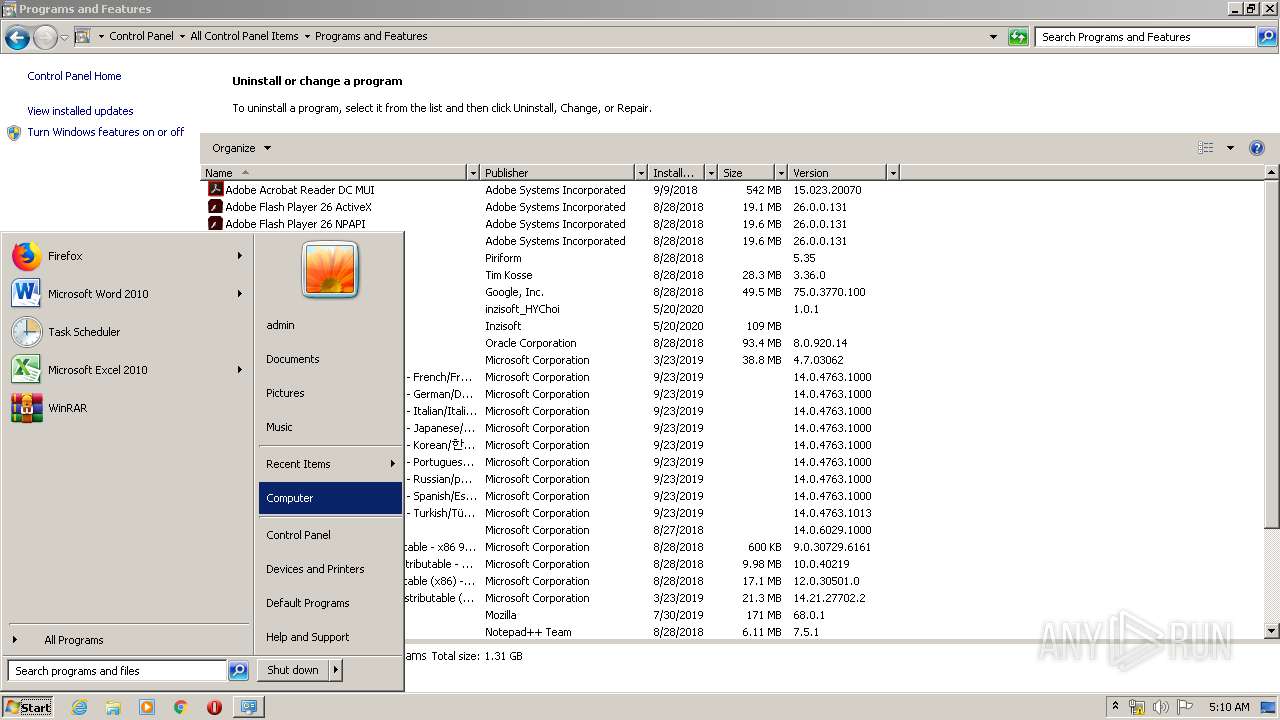
Task: Launch Opera from the taskbar
Action: point(214,707)
